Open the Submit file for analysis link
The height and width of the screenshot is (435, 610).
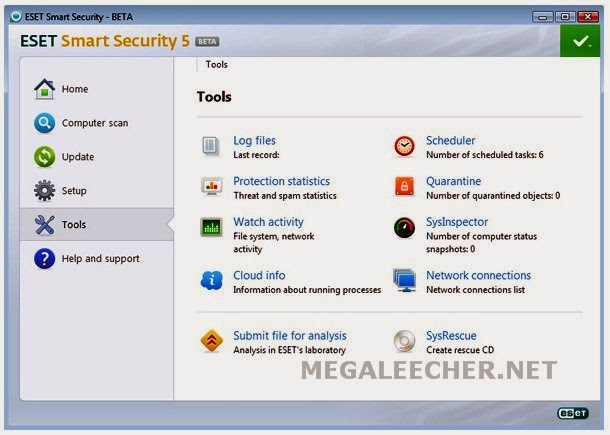pyautogui.click(x=290, y=336)
